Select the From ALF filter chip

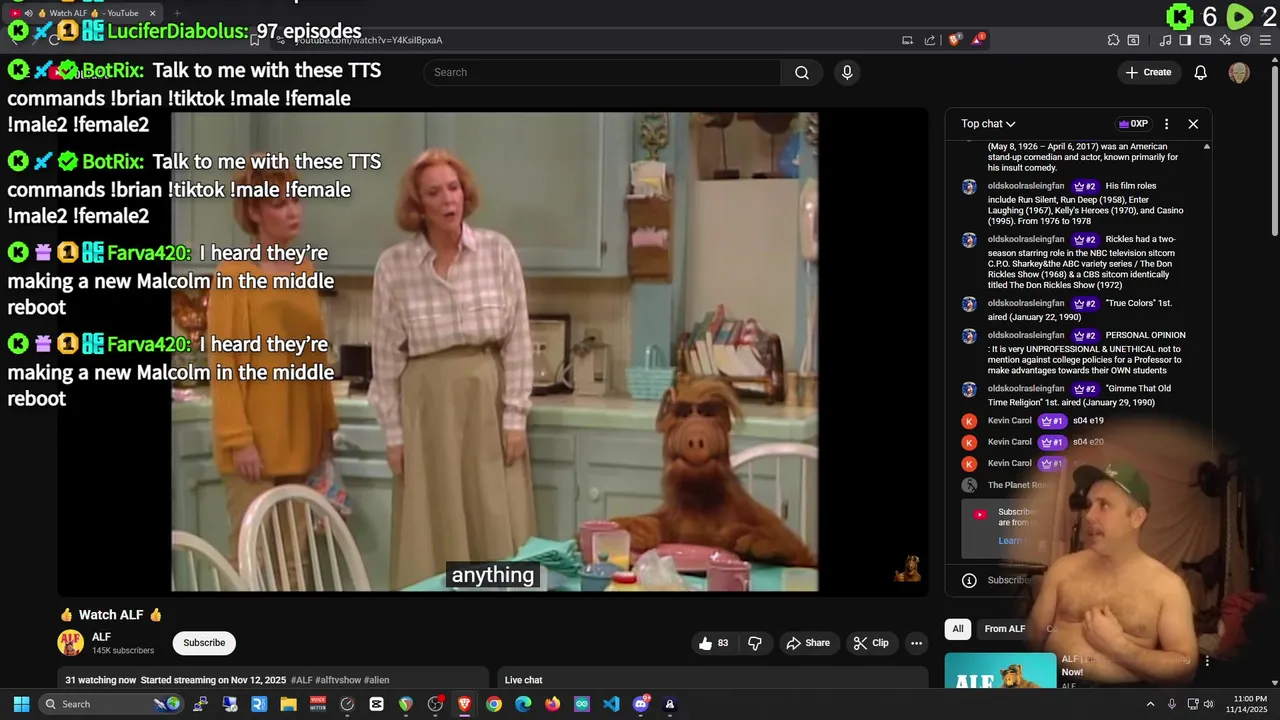pyautogui.click(x=1005, y=629)
